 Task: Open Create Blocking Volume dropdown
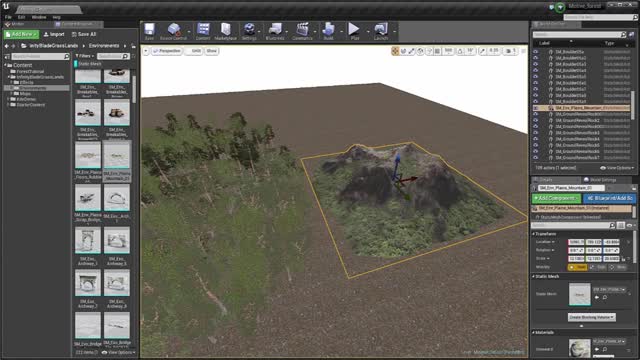(x=591, y=317)
